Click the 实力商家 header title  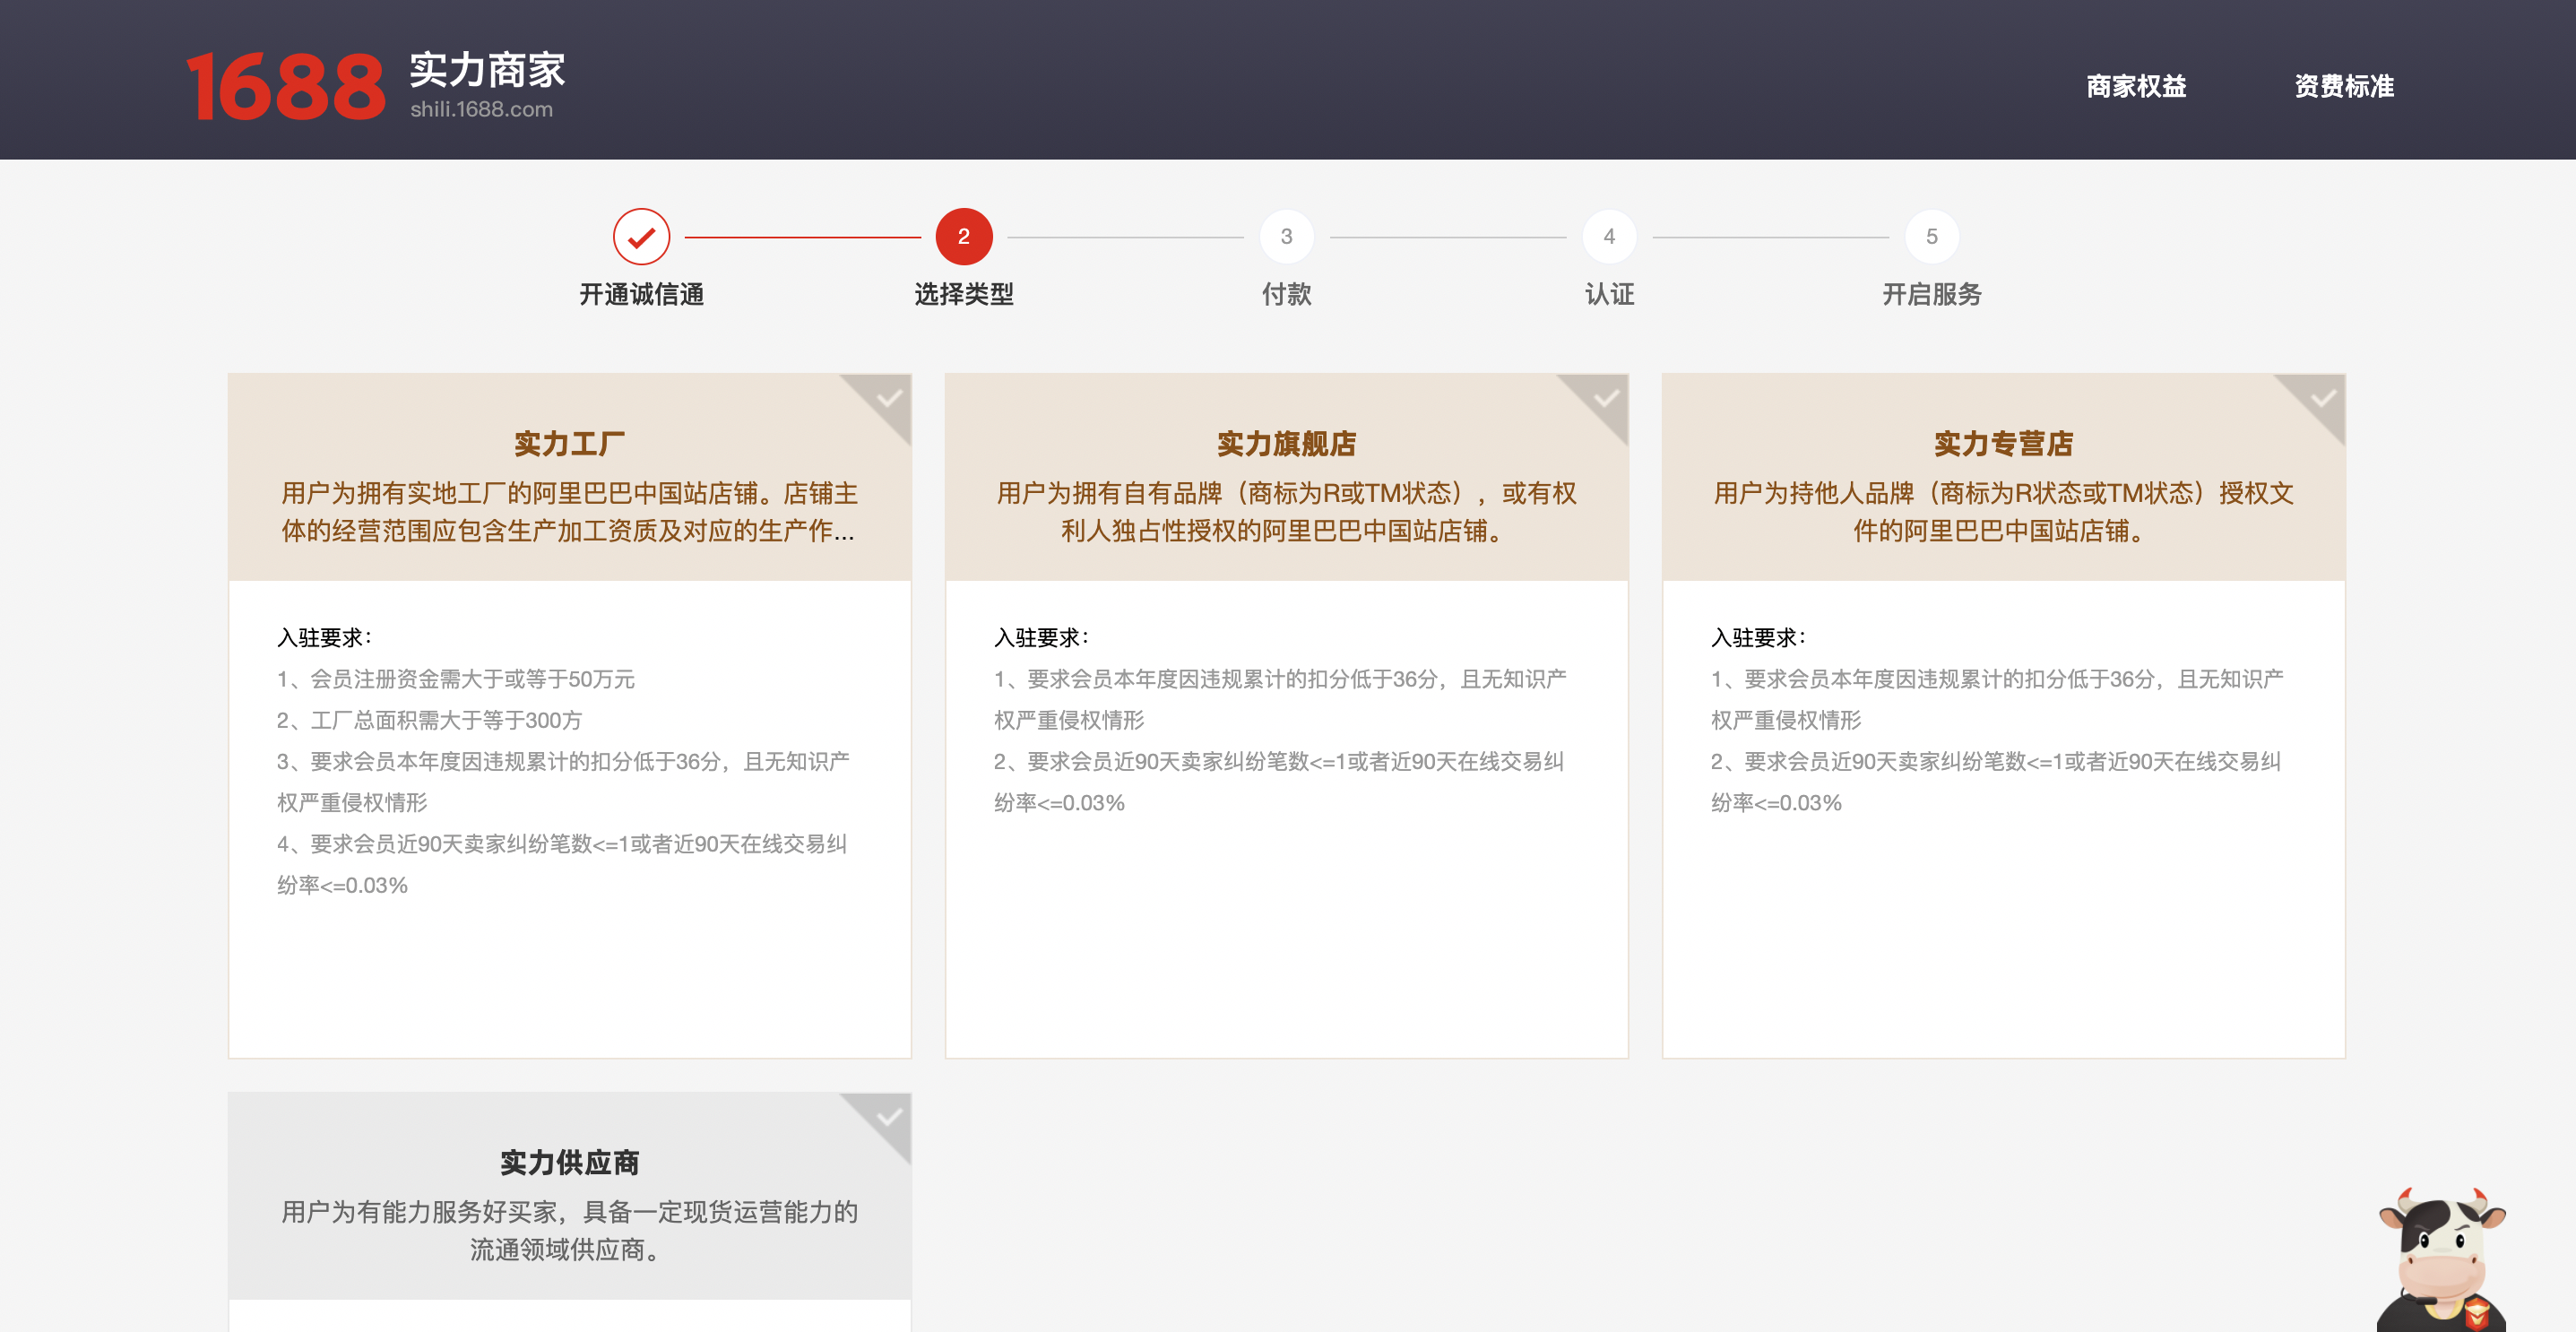(487, 70)
